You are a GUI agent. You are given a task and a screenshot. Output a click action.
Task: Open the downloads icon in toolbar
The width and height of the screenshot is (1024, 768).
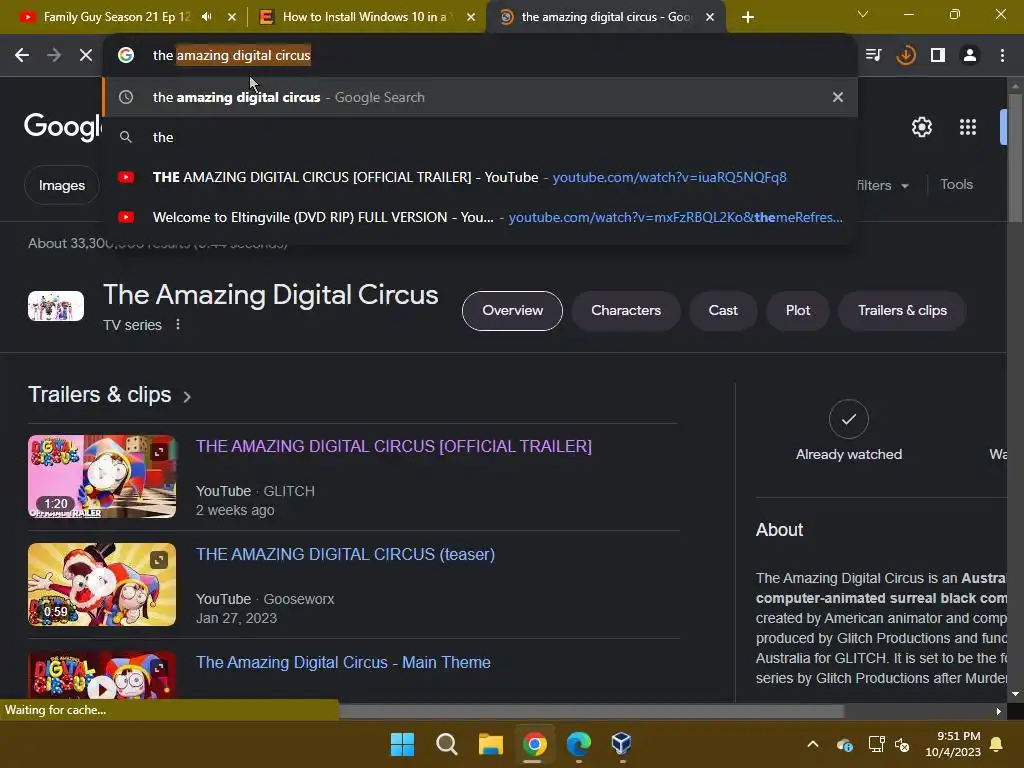[x=906, y=56]
